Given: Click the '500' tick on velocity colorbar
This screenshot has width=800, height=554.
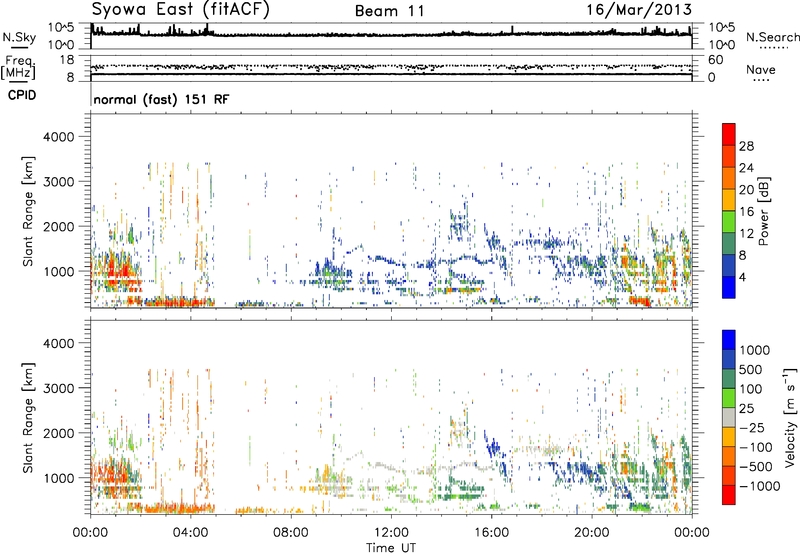Looking at the screenshot, I should pos(753,370).
